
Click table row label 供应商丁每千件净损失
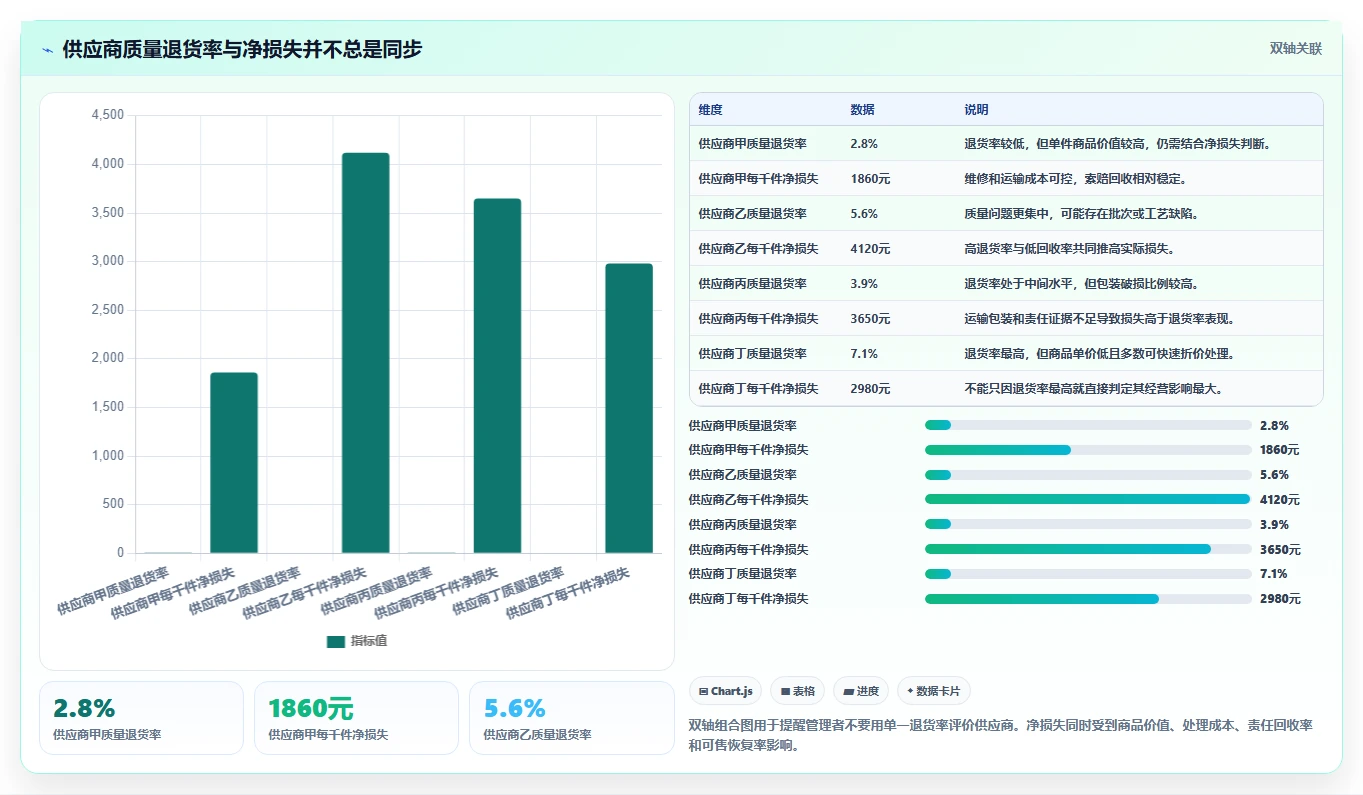pyautogui.click(x=759, y=389)
